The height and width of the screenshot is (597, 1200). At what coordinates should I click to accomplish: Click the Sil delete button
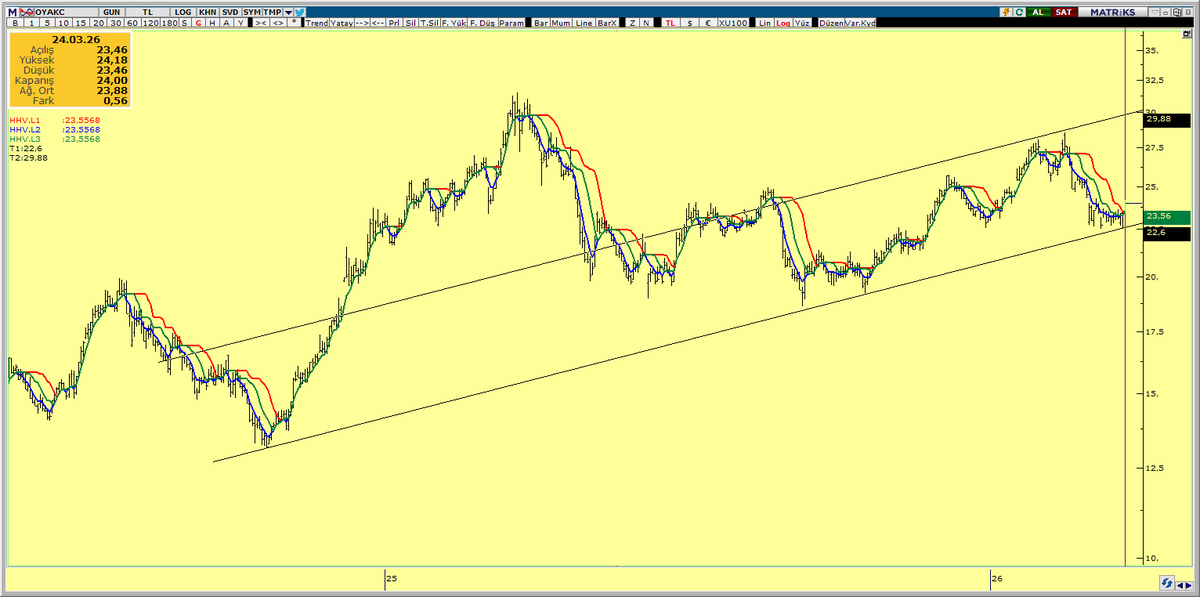411,23
